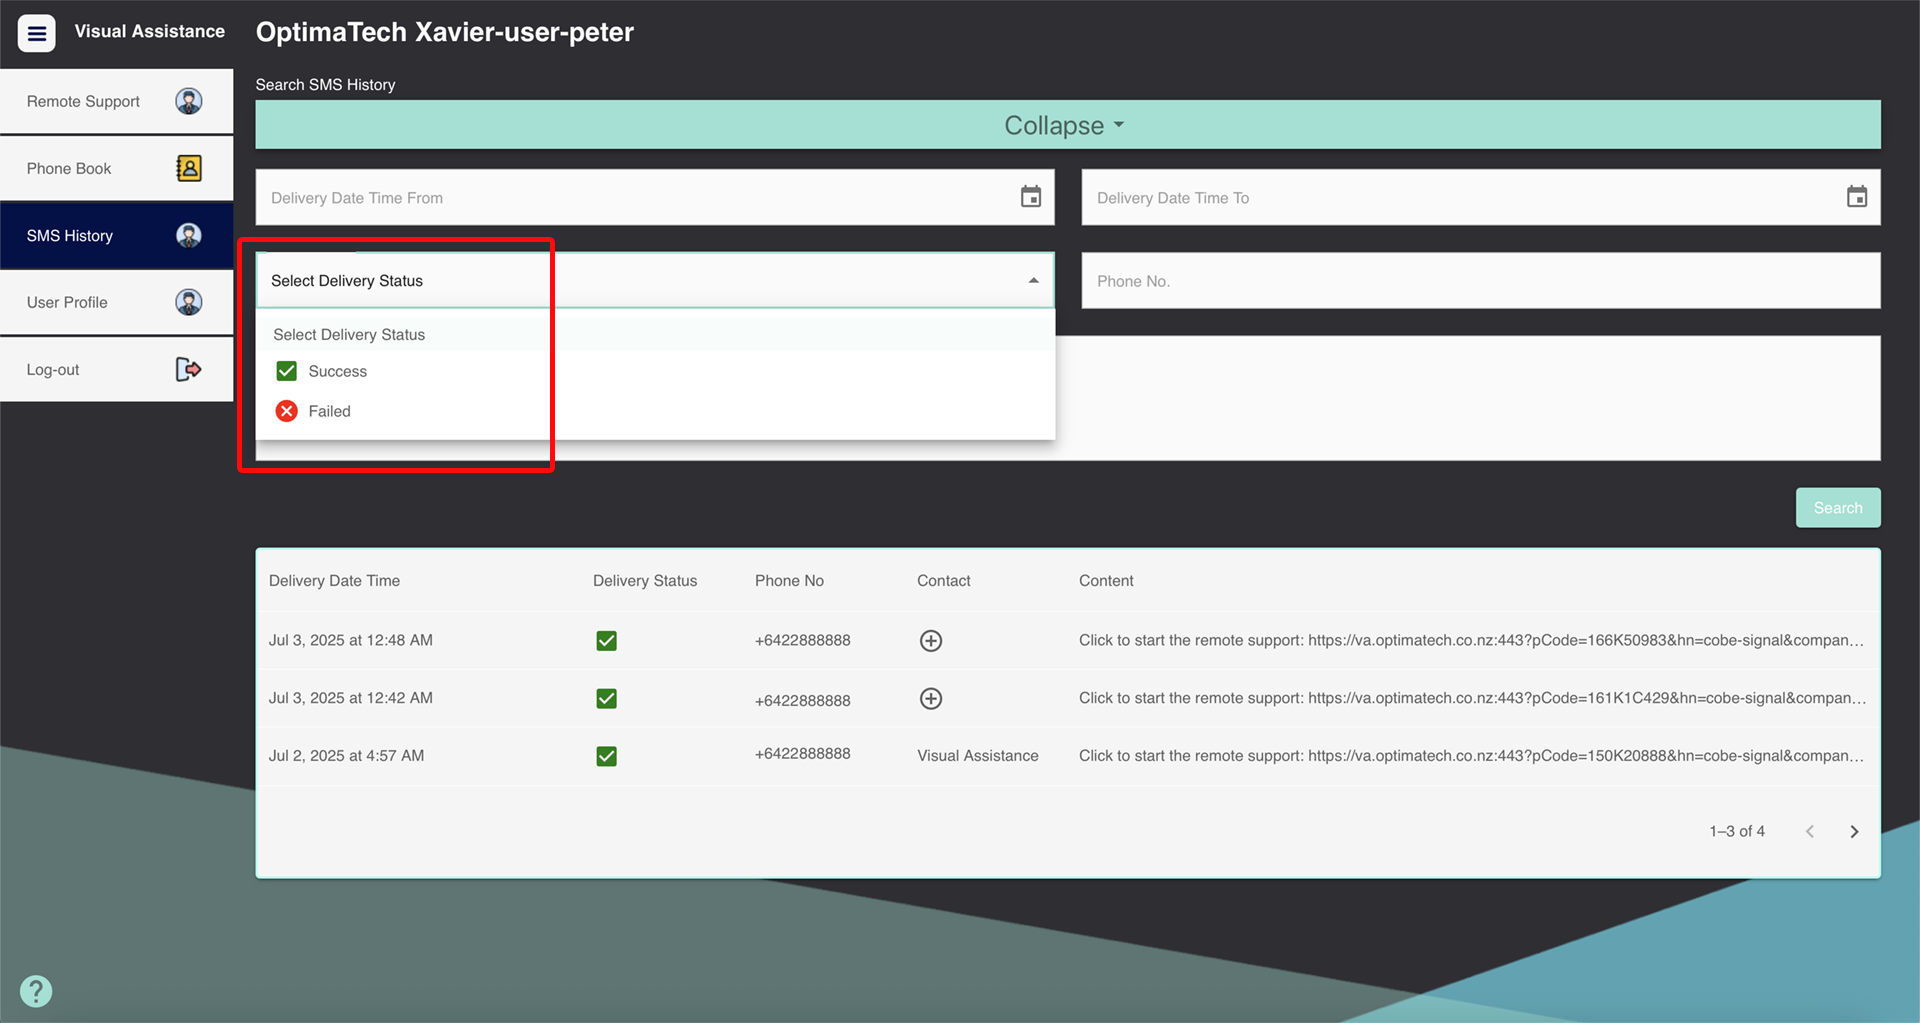1920x1023 pixels.
Task: Click Visual Assistance contact in Jul 2 row
Action: [x=977, y=756]
